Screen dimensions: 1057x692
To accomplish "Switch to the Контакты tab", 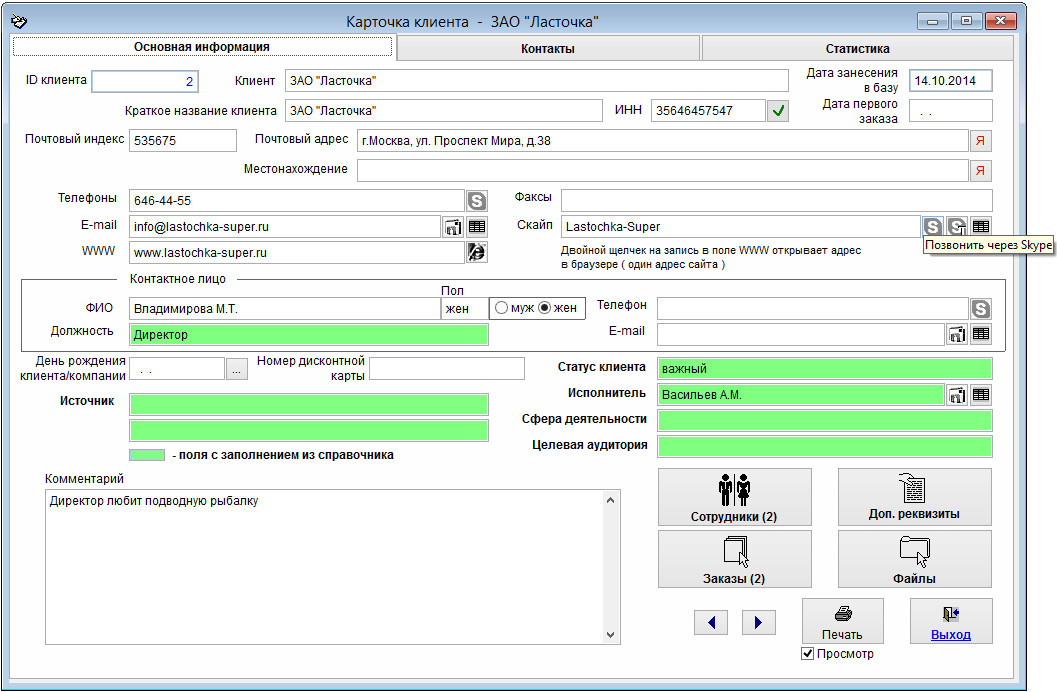I will click(x=547, y=48).
